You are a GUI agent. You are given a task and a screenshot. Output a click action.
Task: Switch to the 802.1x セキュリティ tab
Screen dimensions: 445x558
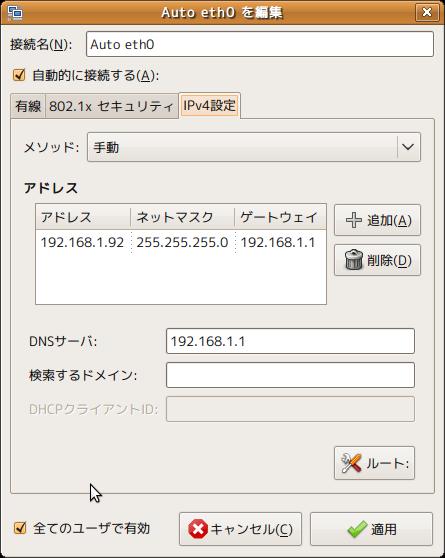111,106
